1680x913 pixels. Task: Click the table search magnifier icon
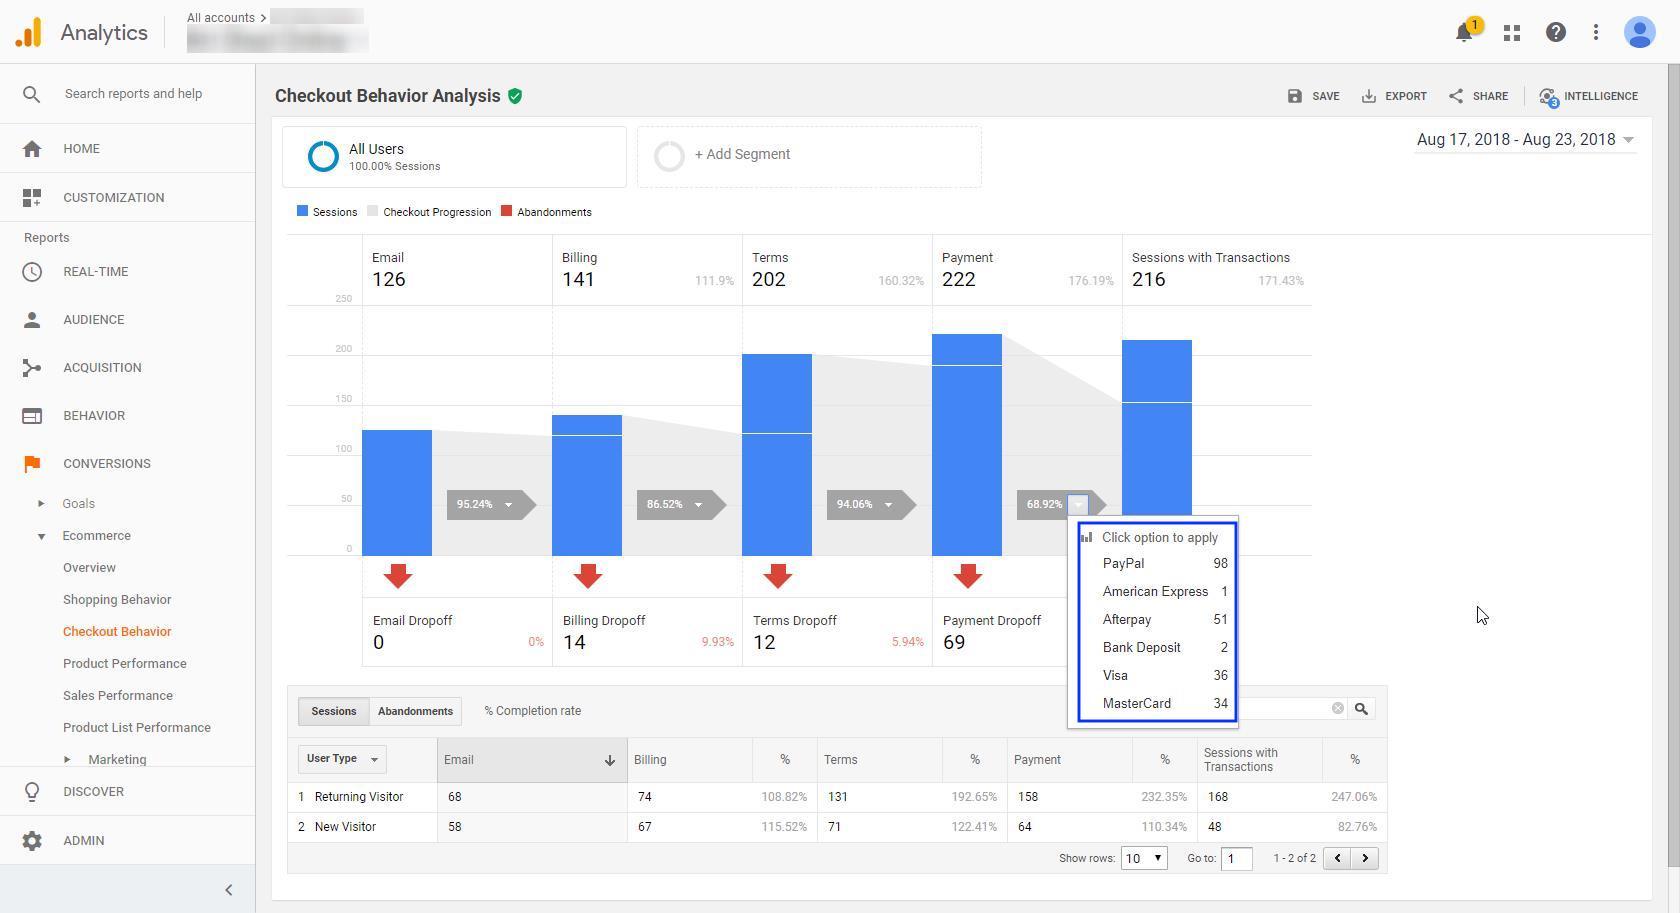tap(1361, 709)
